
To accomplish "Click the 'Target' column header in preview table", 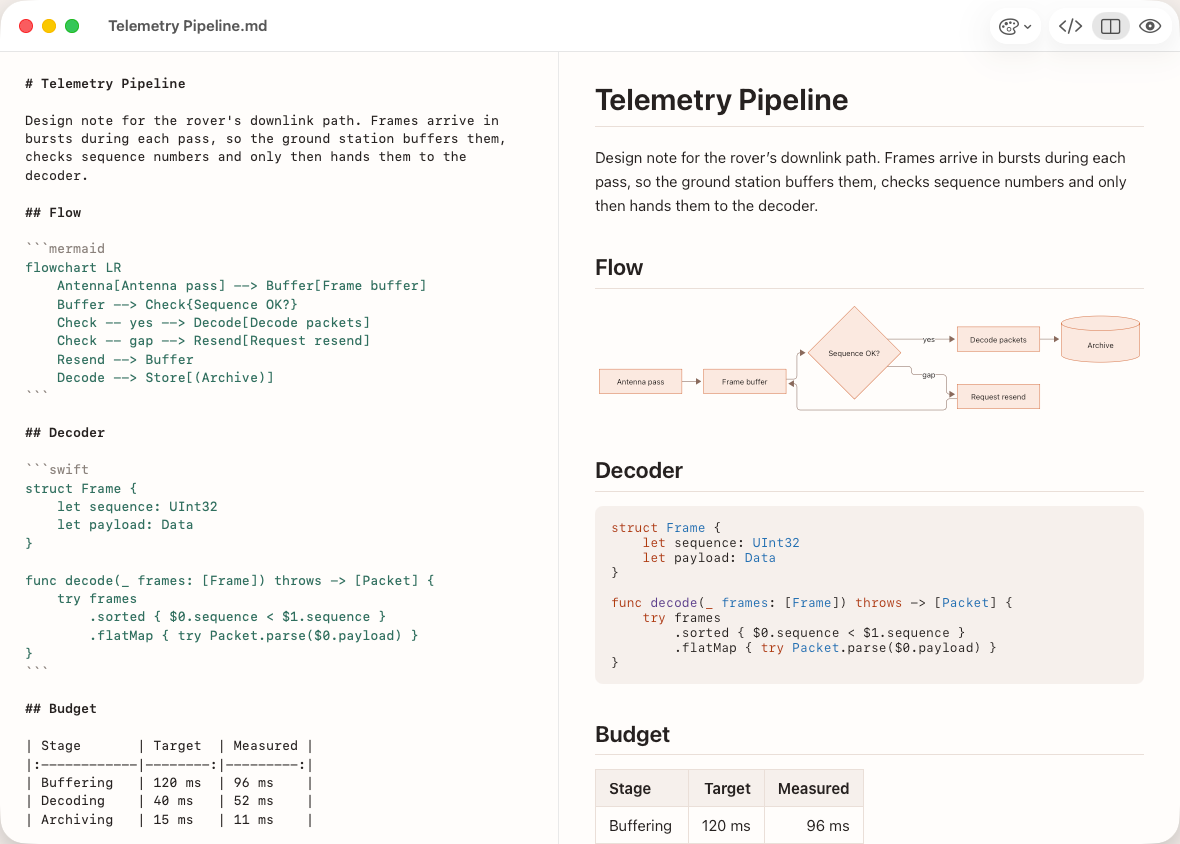I will pos(727,788).
